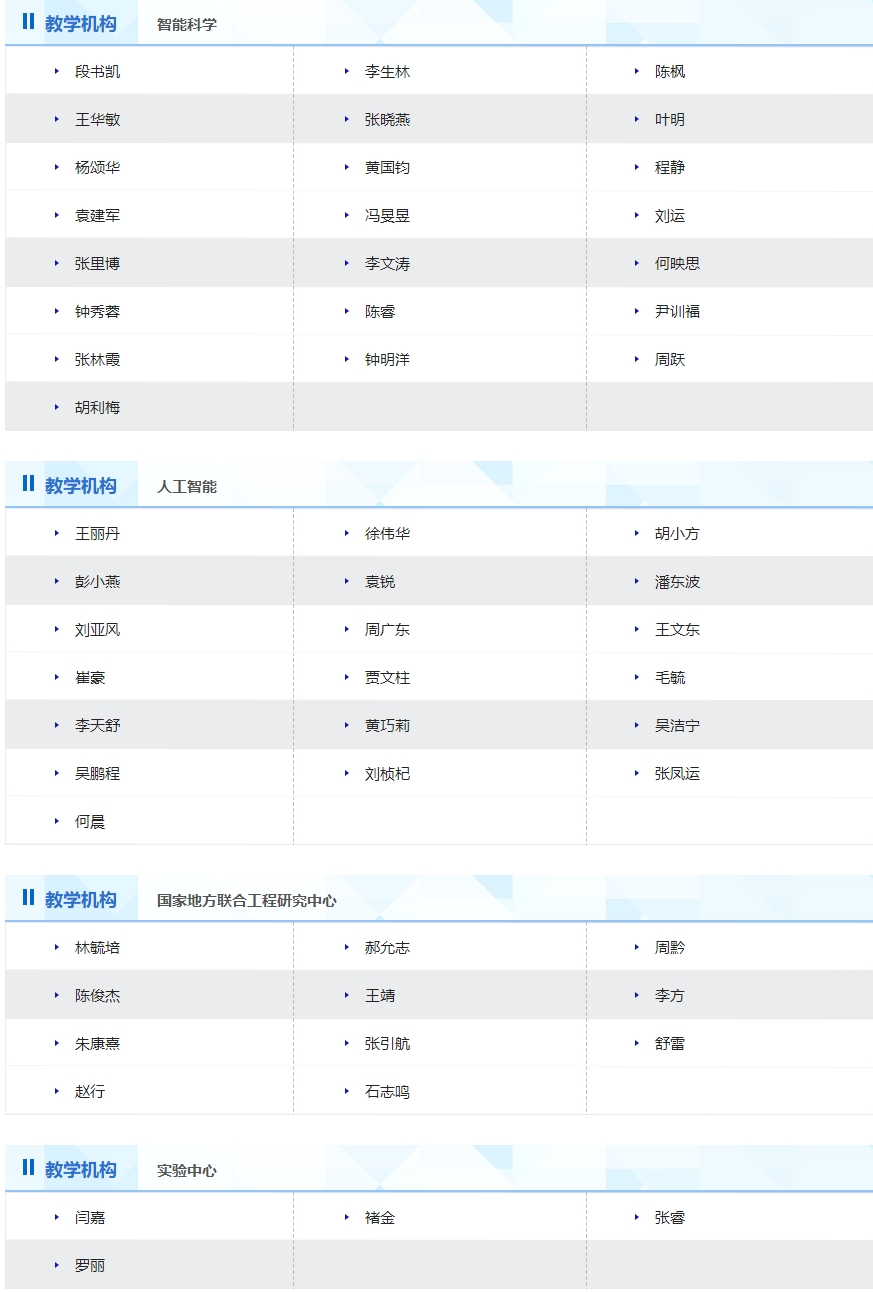Select the 智能科学 section title
873x1293 pixels.
point(187,25)
